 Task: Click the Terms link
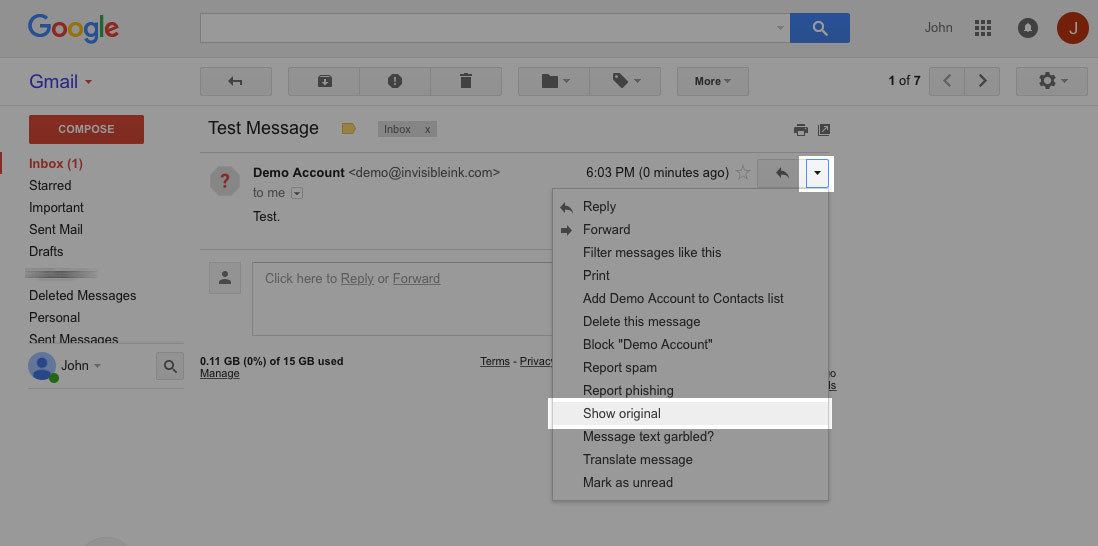[x=494, y=361]
